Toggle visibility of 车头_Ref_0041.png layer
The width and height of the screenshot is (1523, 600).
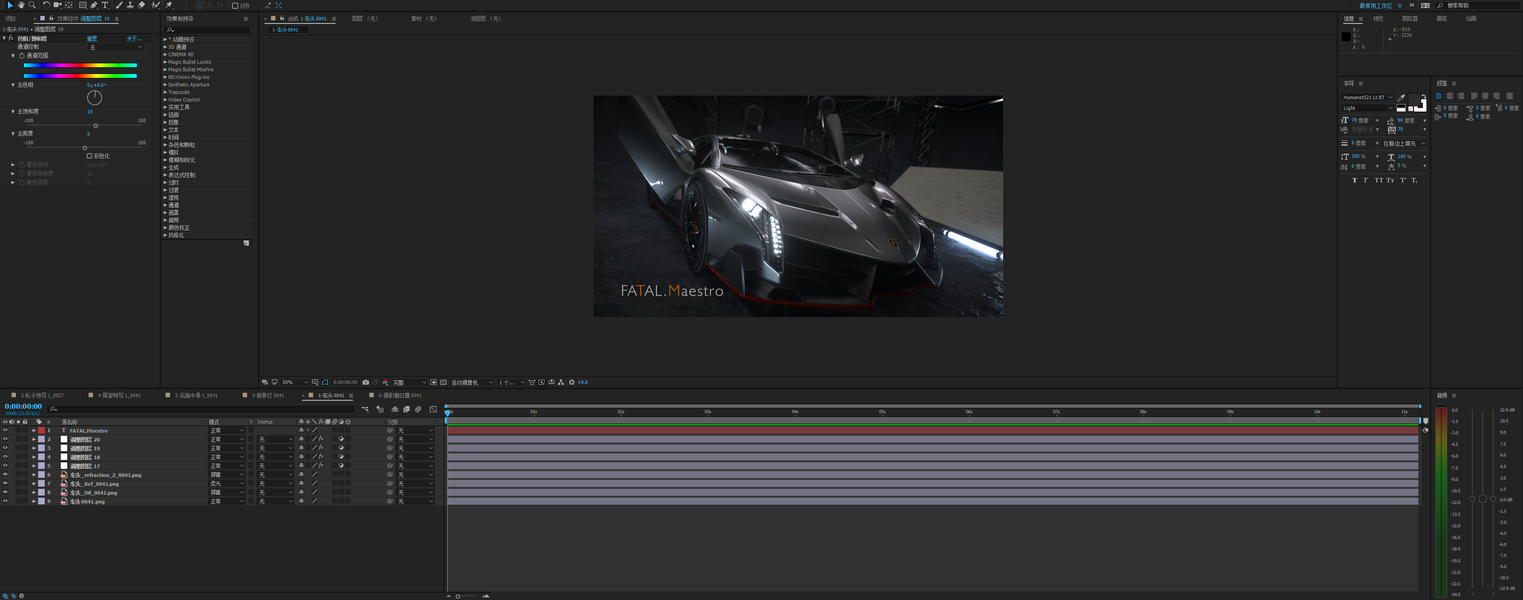(x=5, y=484)
